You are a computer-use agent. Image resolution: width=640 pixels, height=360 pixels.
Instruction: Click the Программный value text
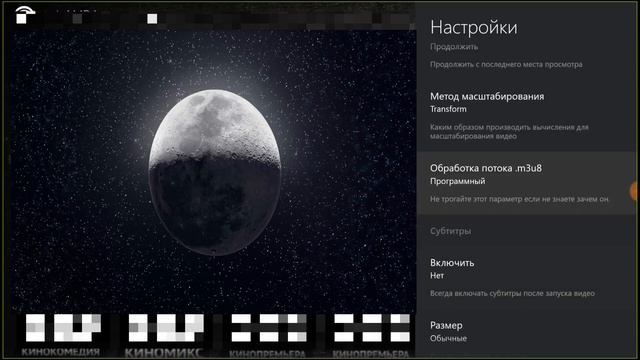(458, 181)
